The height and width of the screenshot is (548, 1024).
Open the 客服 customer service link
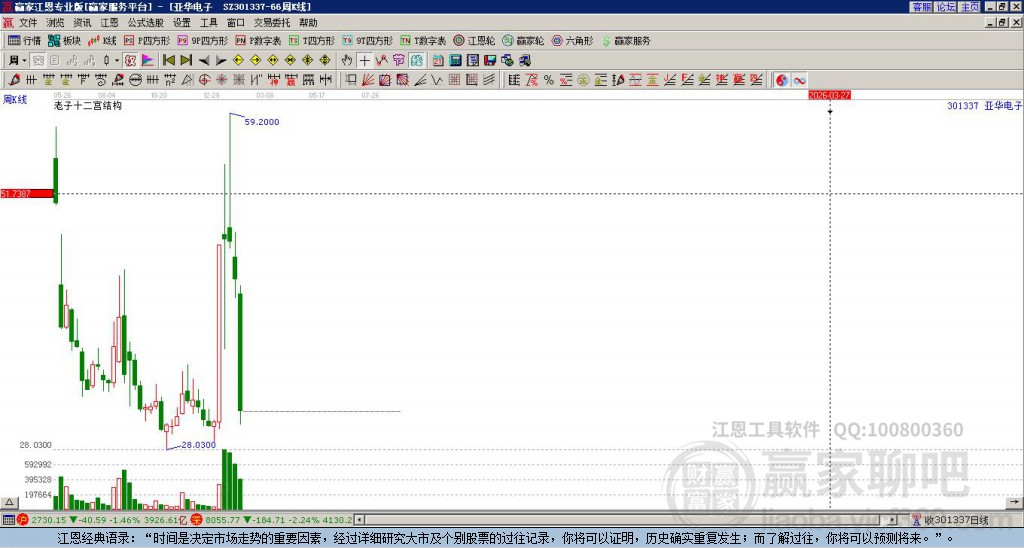click(x=921, y=7)
